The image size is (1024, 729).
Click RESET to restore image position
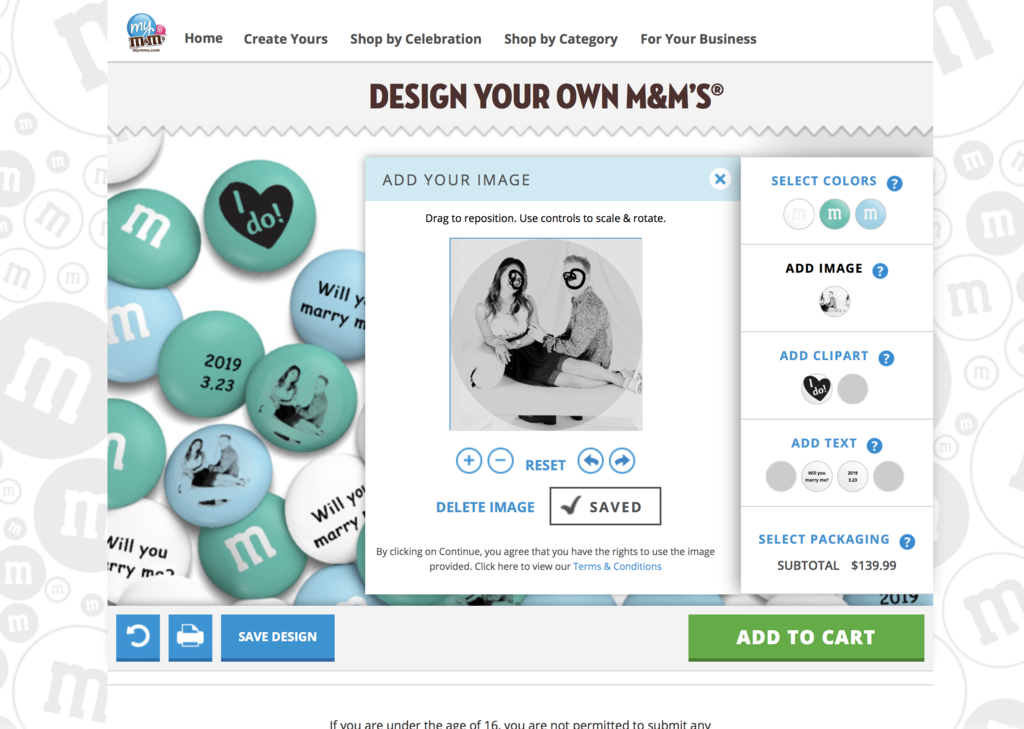(x=545, y=465)
